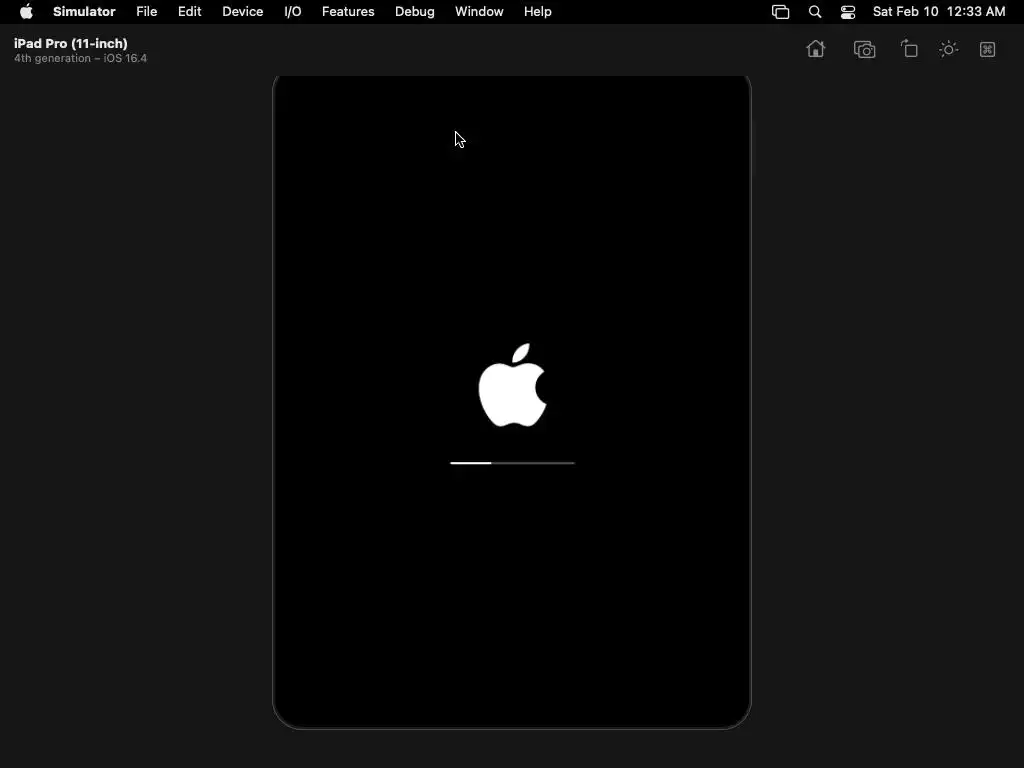Viewport: 1024px width, 768px height.
Task: Open Control Center in menu bar
Action: pos(848,12)
